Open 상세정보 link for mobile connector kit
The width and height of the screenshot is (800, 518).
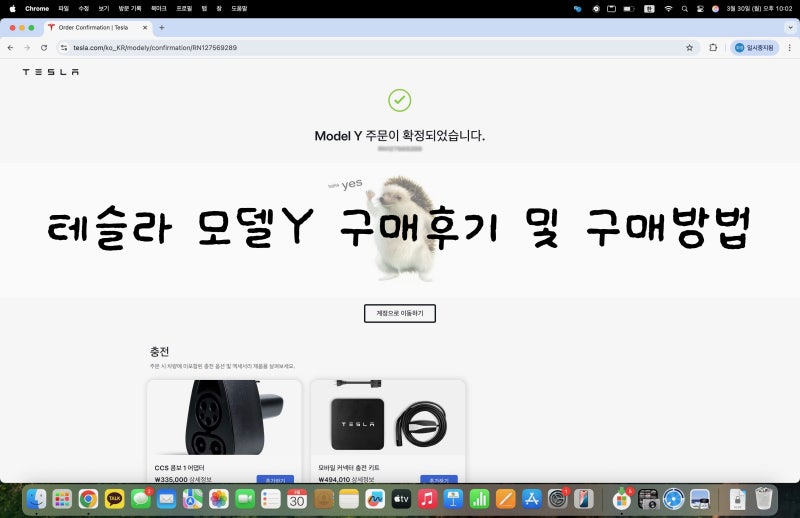363,480
